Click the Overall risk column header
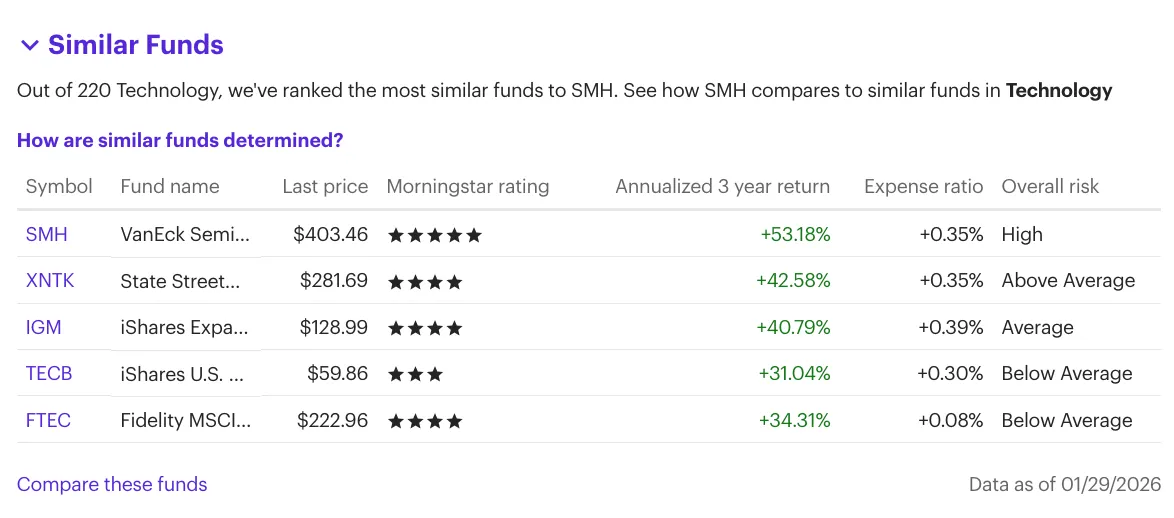The width and height of the screenshot is (1174, 518). [1050, 186]
